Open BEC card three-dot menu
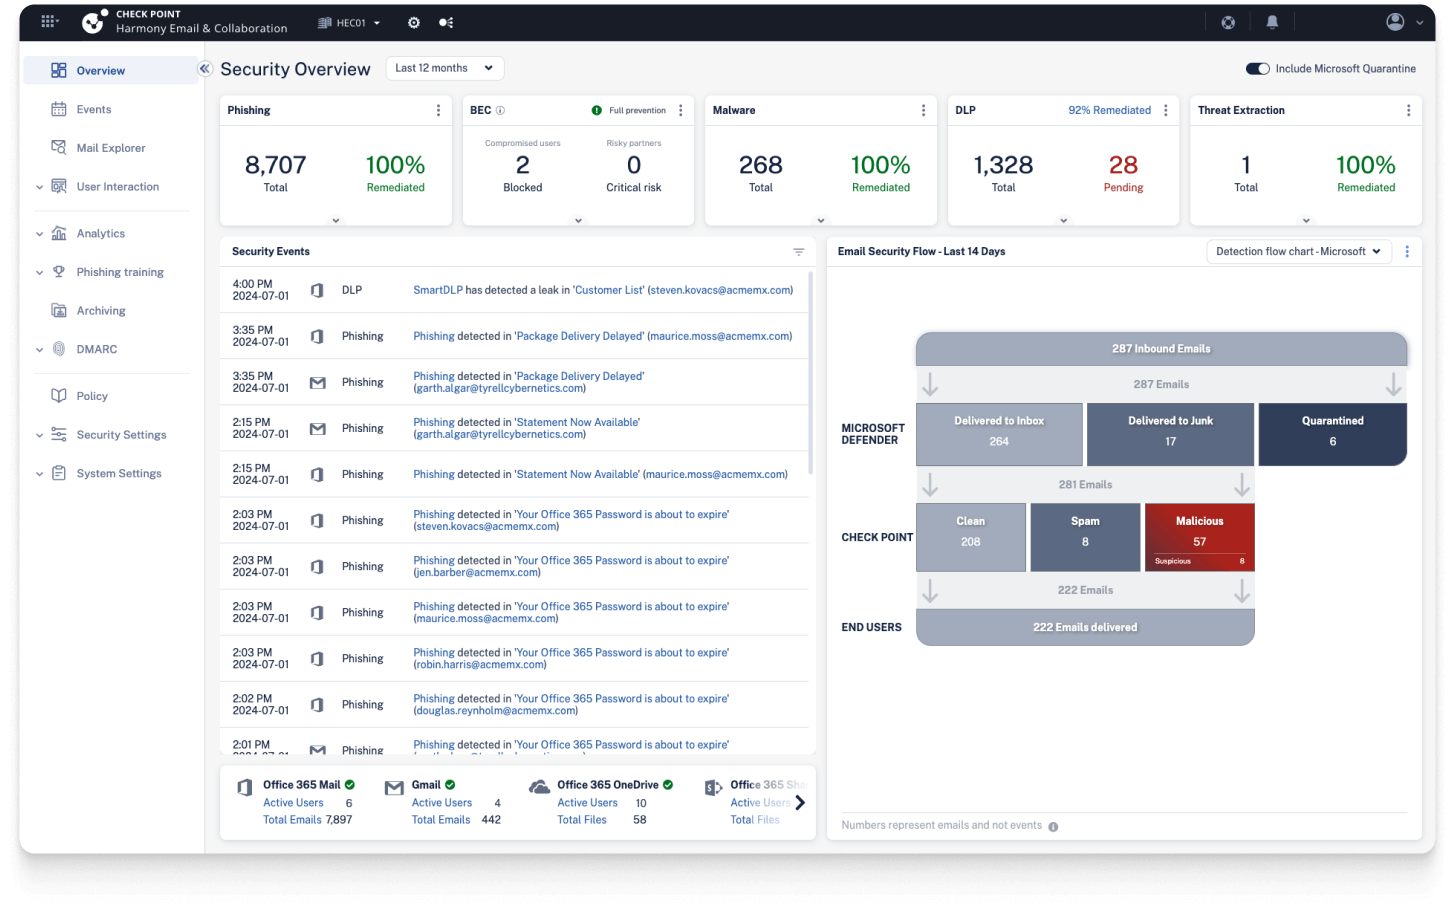The height and width of the screenshot is (923, 1455). [681, 110]
